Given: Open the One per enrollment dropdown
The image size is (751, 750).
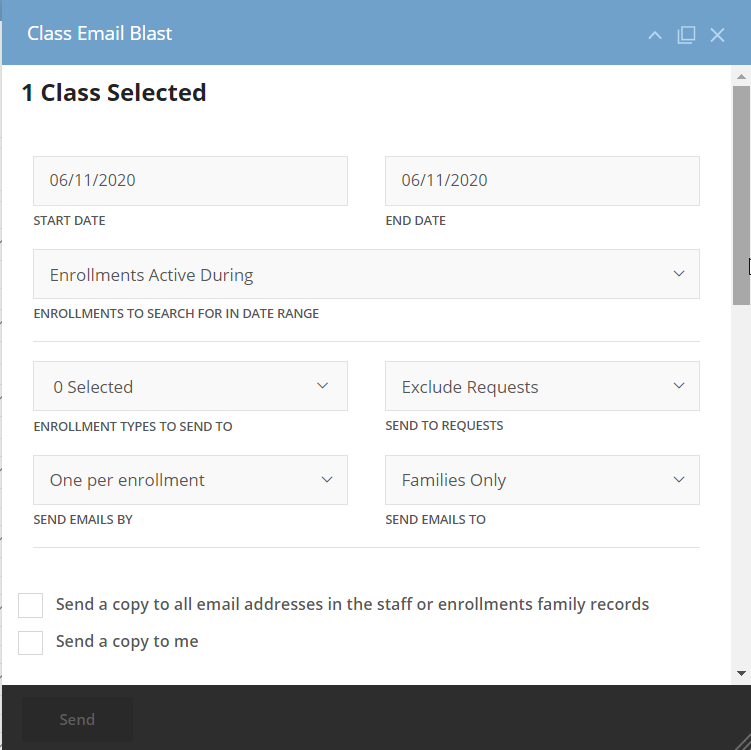Looking at the screenshot, I should click(190, 480).
